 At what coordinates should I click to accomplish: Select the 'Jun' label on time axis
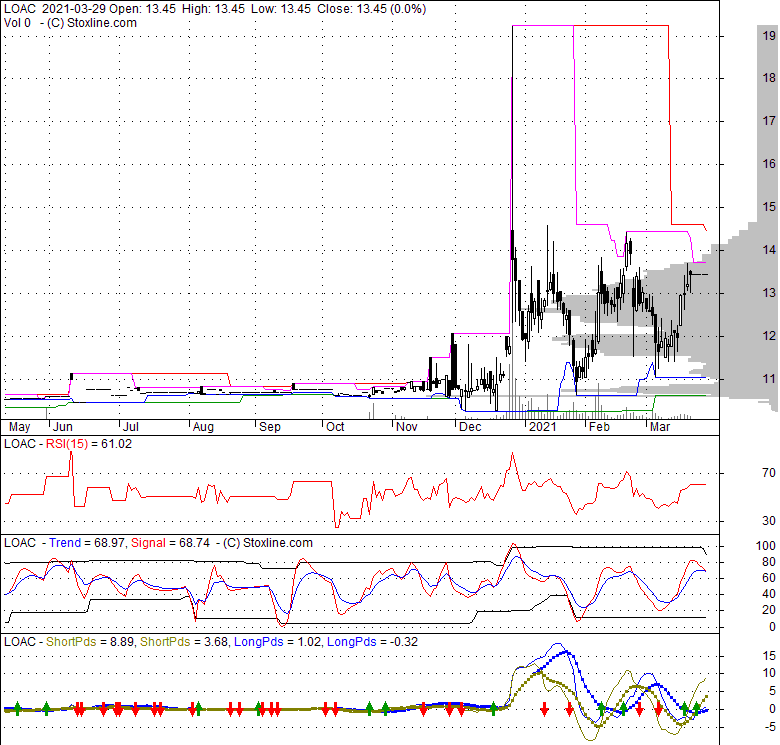click(63, 427)
